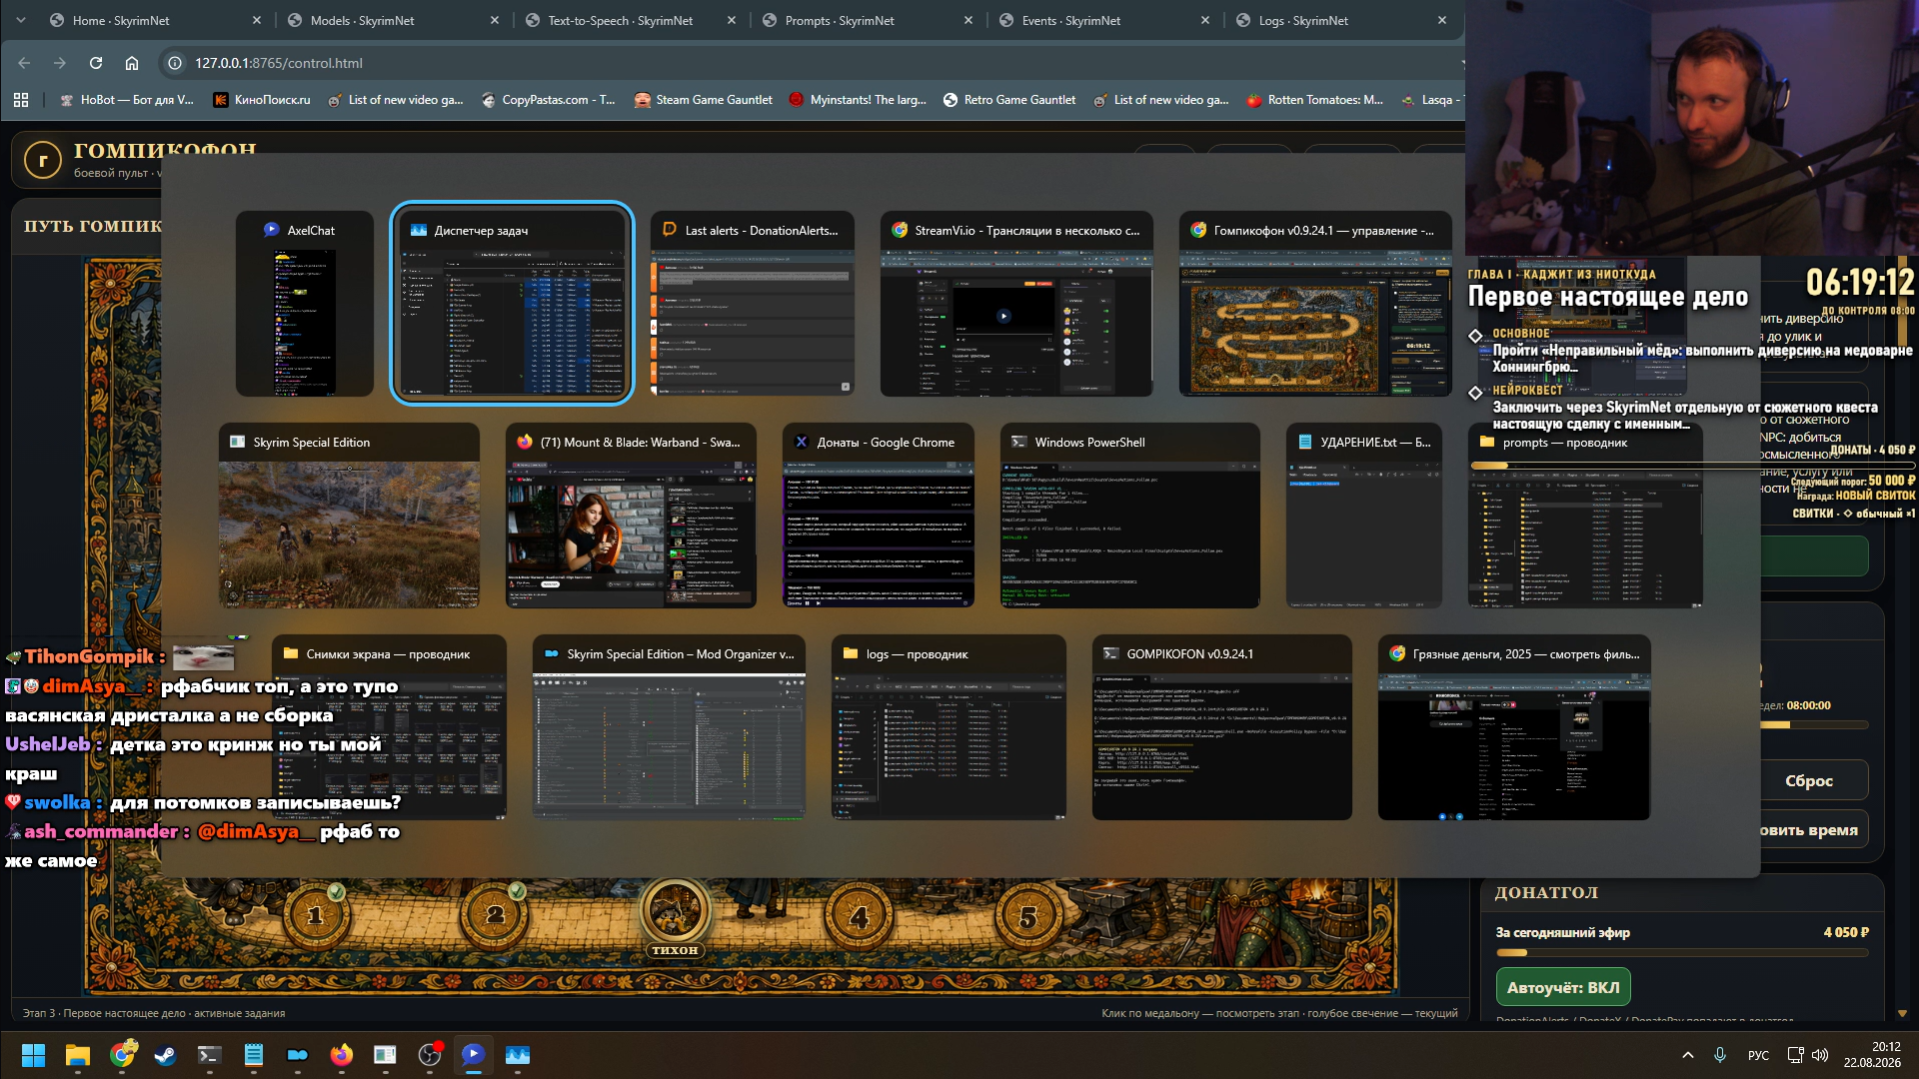Show hidden system tray icons
Image resolution: width=1919 pixels, height=1079 pixels.
click(x=1688, y=1055)
